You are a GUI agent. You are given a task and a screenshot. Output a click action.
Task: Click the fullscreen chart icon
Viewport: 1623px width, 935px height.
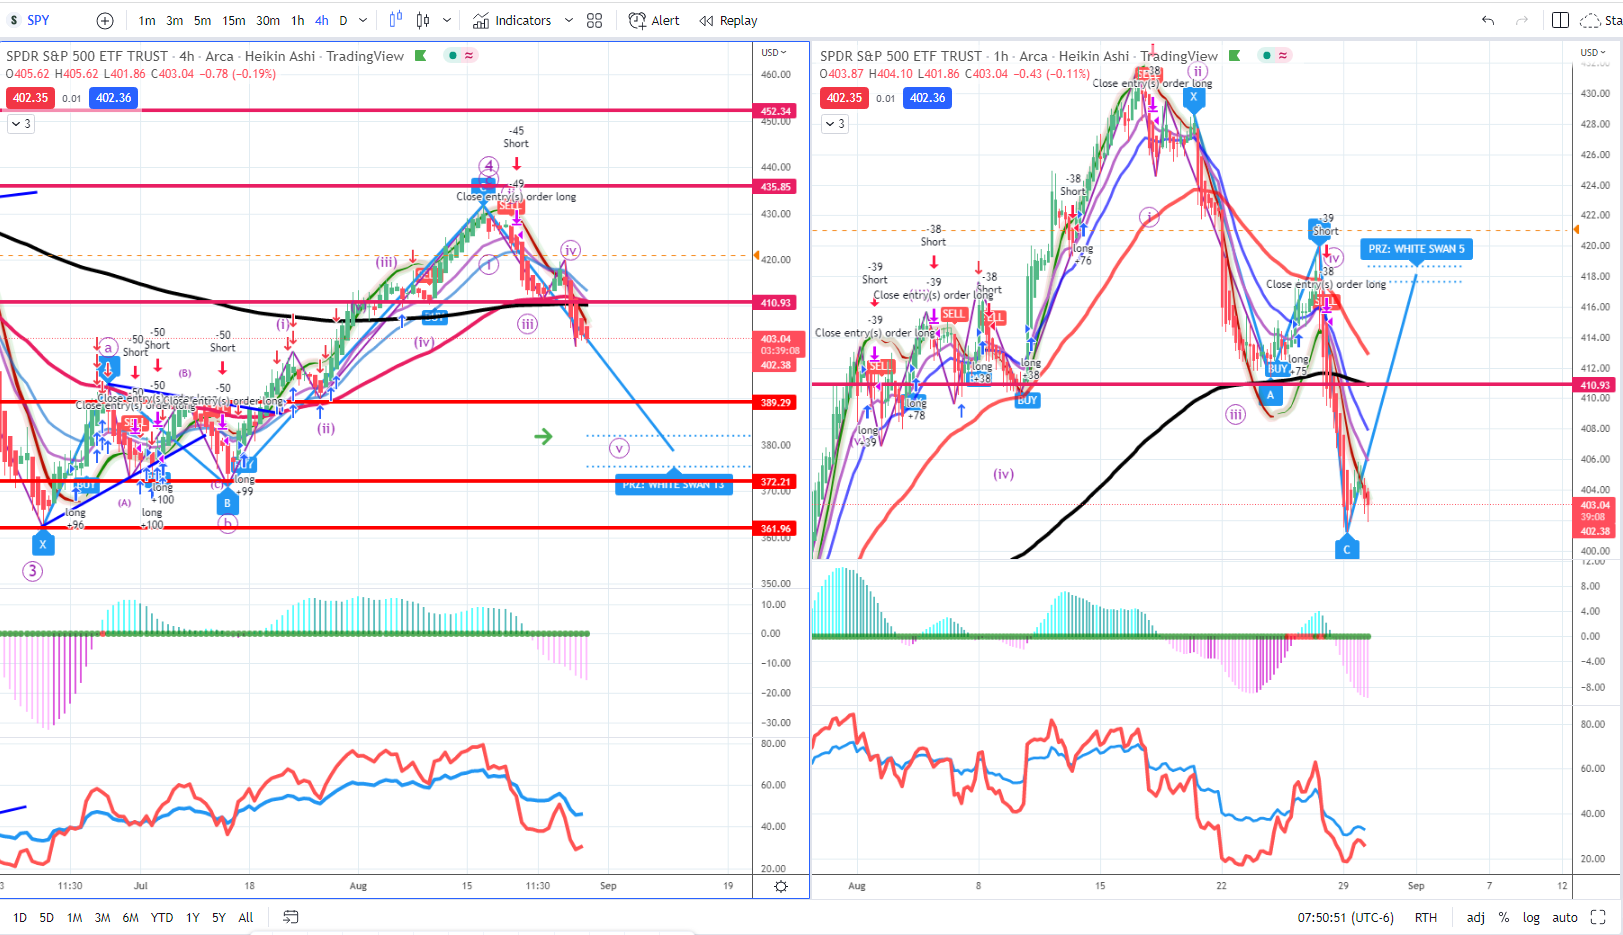1598,917
